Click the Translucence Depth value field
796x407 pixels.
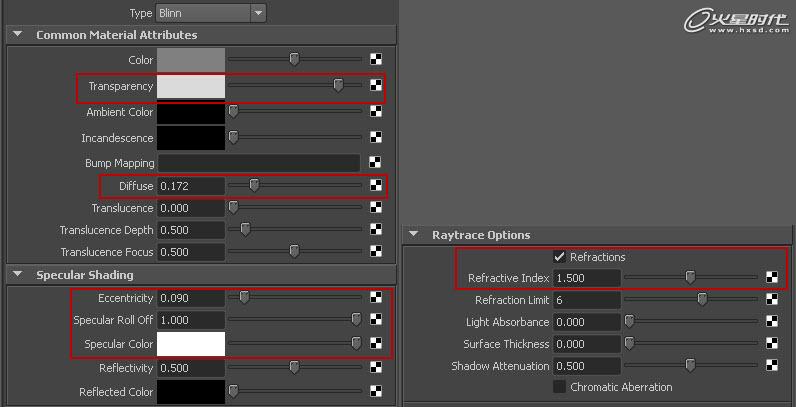[x=191, y=230]
